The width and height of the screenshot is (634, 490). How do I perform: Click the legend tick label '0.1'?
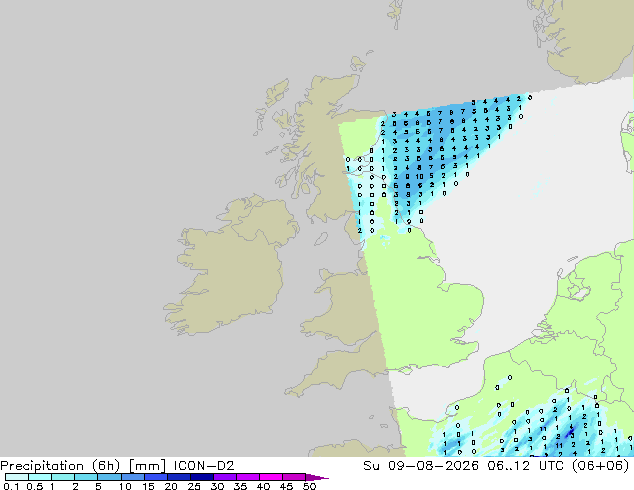pyautogui.click(x=11, y=486)
